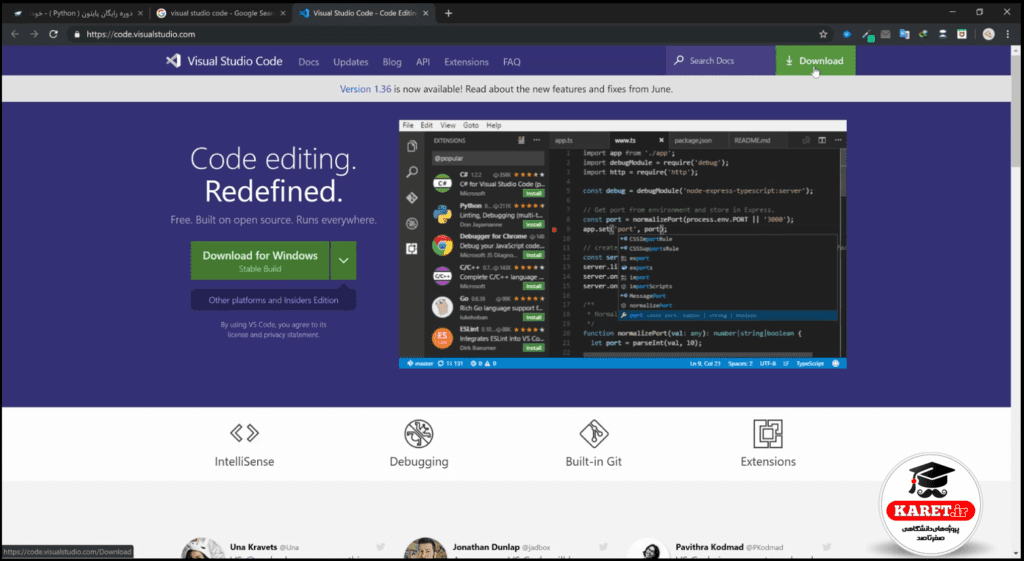Open the Blog menu item
1024x561 pixels.
pyautogui.click(x=392, y=61)
